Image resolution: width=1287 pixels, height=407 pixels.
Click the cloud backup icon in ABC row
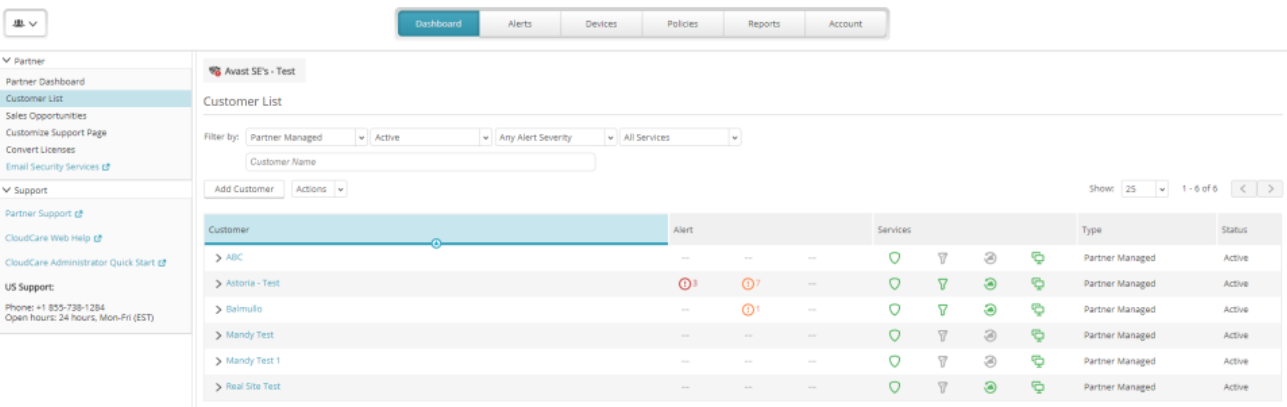(990, 258)
